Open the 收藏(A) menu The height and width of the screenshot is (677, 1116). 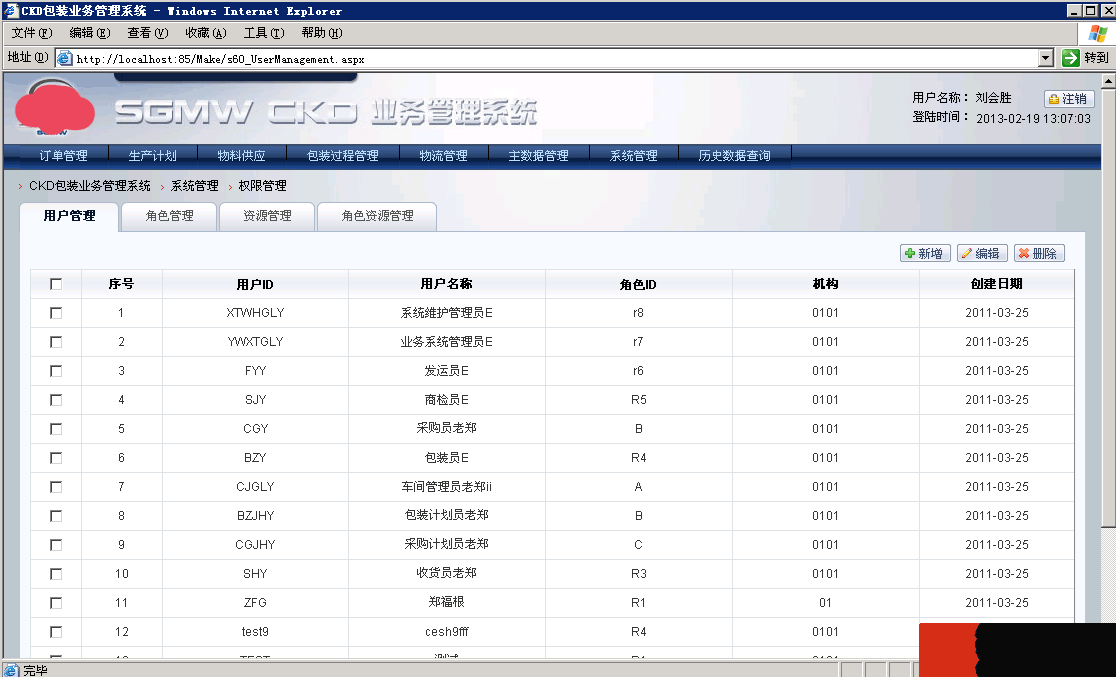click(x=206, y=33)
